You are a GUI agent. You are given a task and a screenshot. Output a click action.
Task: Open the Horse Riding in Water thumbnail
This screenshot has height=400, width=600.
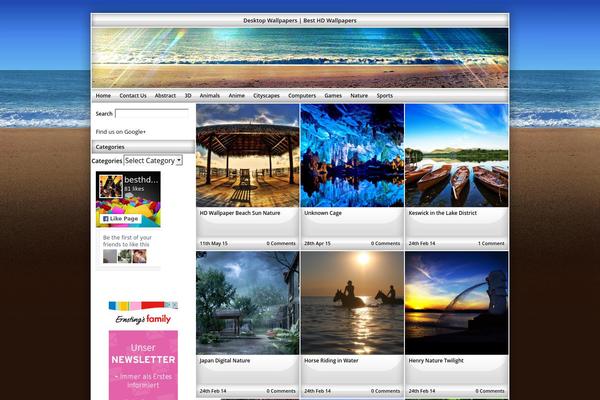(352, 303)
